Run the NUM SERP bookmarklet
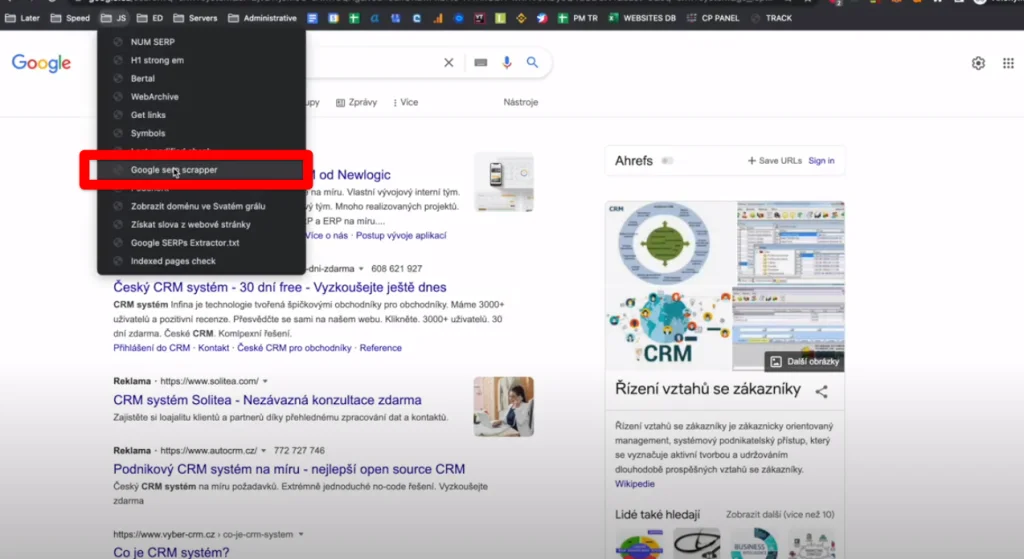This screenshot has height=559, width=1024. [201, 42]
